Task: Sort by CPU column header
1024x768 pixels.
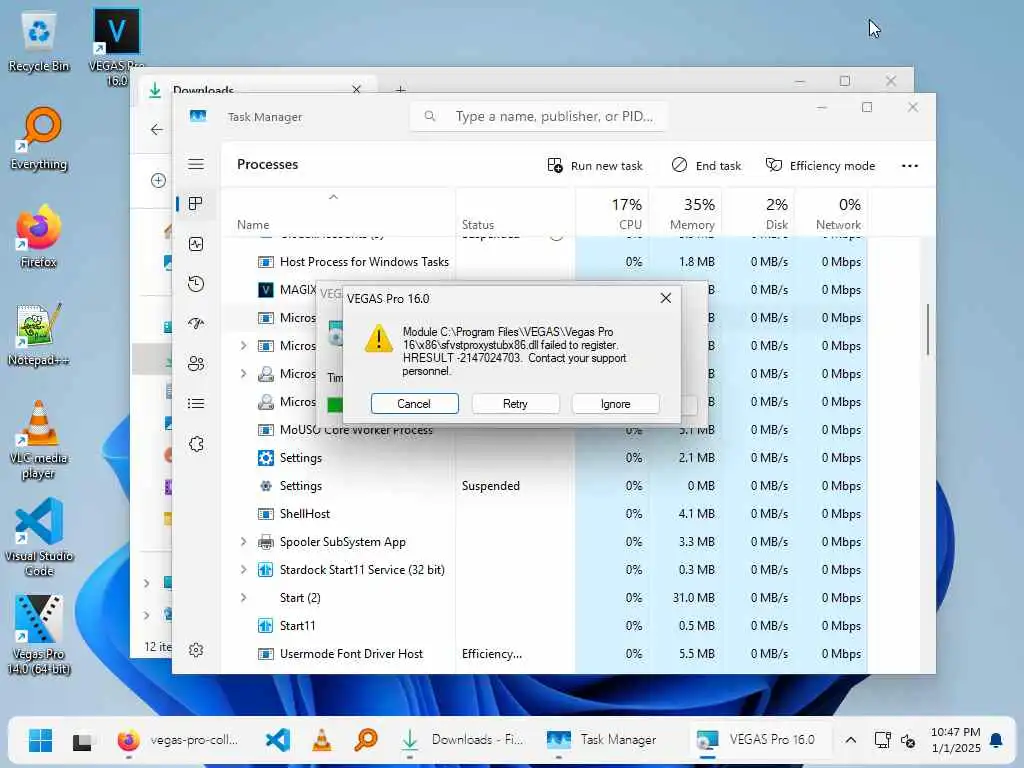Action: click(x=613, y=214)
